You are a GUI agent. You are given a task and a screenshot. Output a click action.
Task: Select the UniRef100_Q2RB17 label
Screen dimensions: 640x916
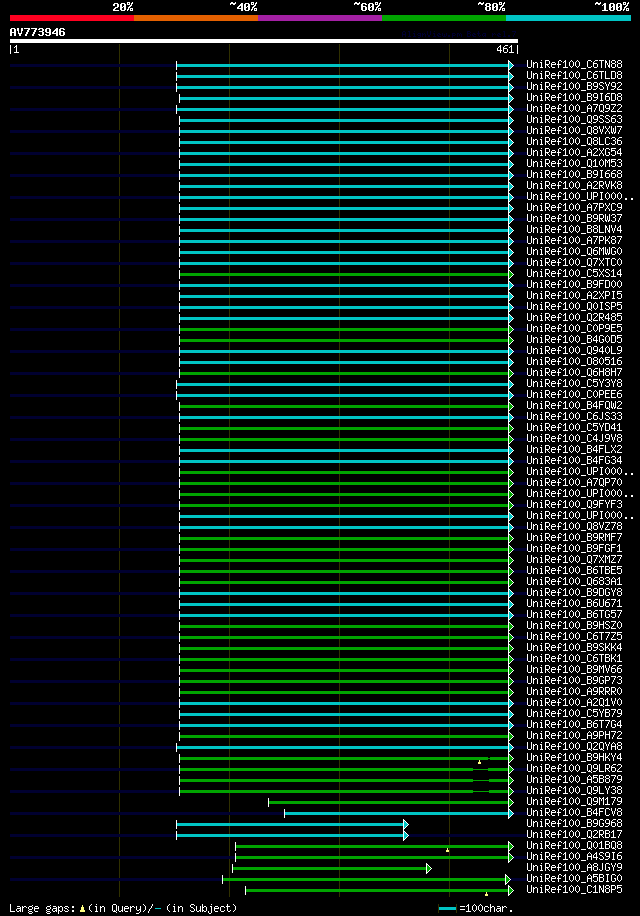574,835
